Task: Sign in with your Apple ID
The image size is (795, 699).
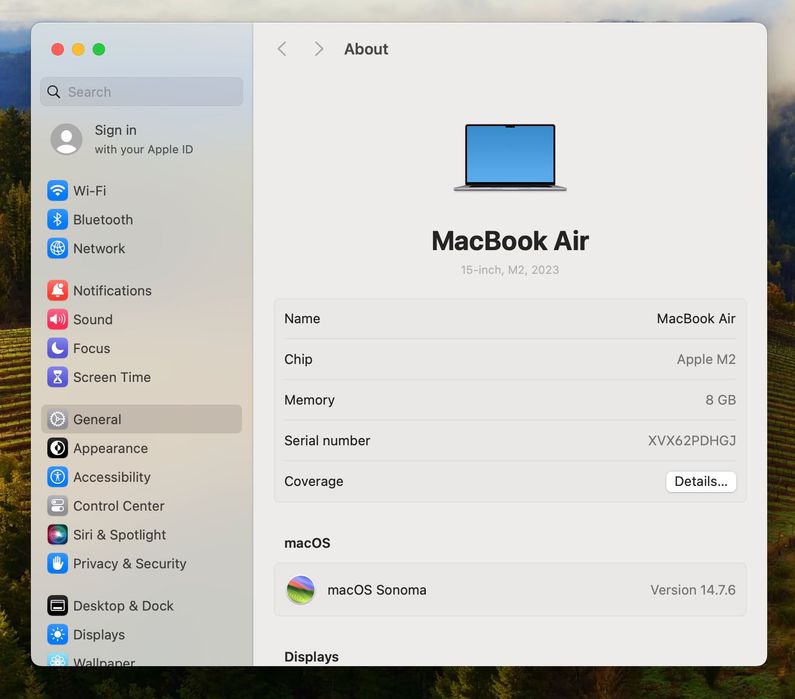Action: (x=143, y=139)
